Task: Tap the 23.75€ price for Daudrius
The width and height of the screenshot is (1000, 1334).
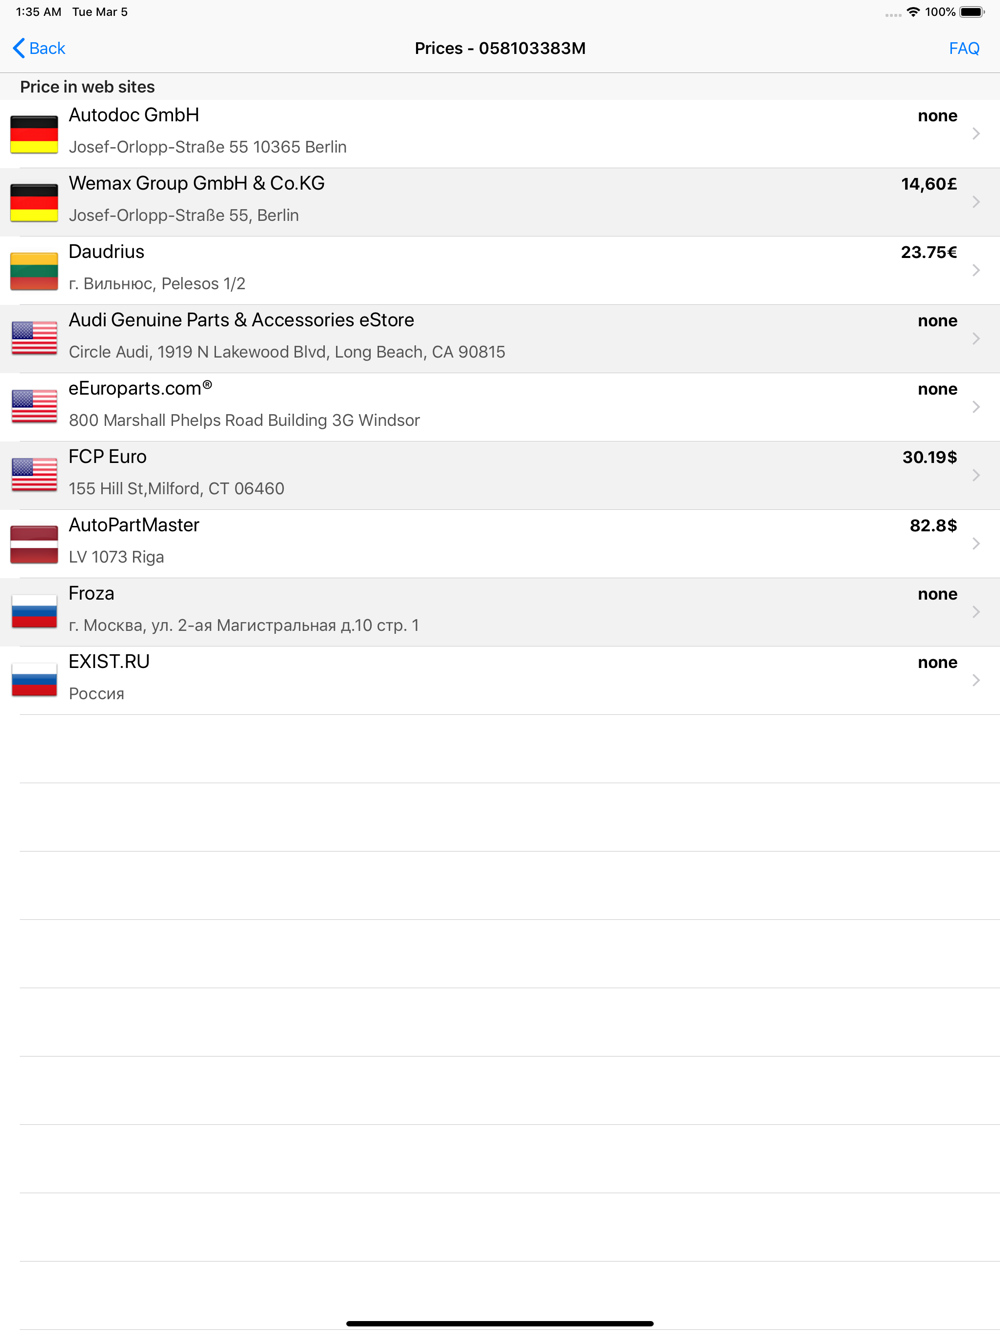Action: [929, 252]
